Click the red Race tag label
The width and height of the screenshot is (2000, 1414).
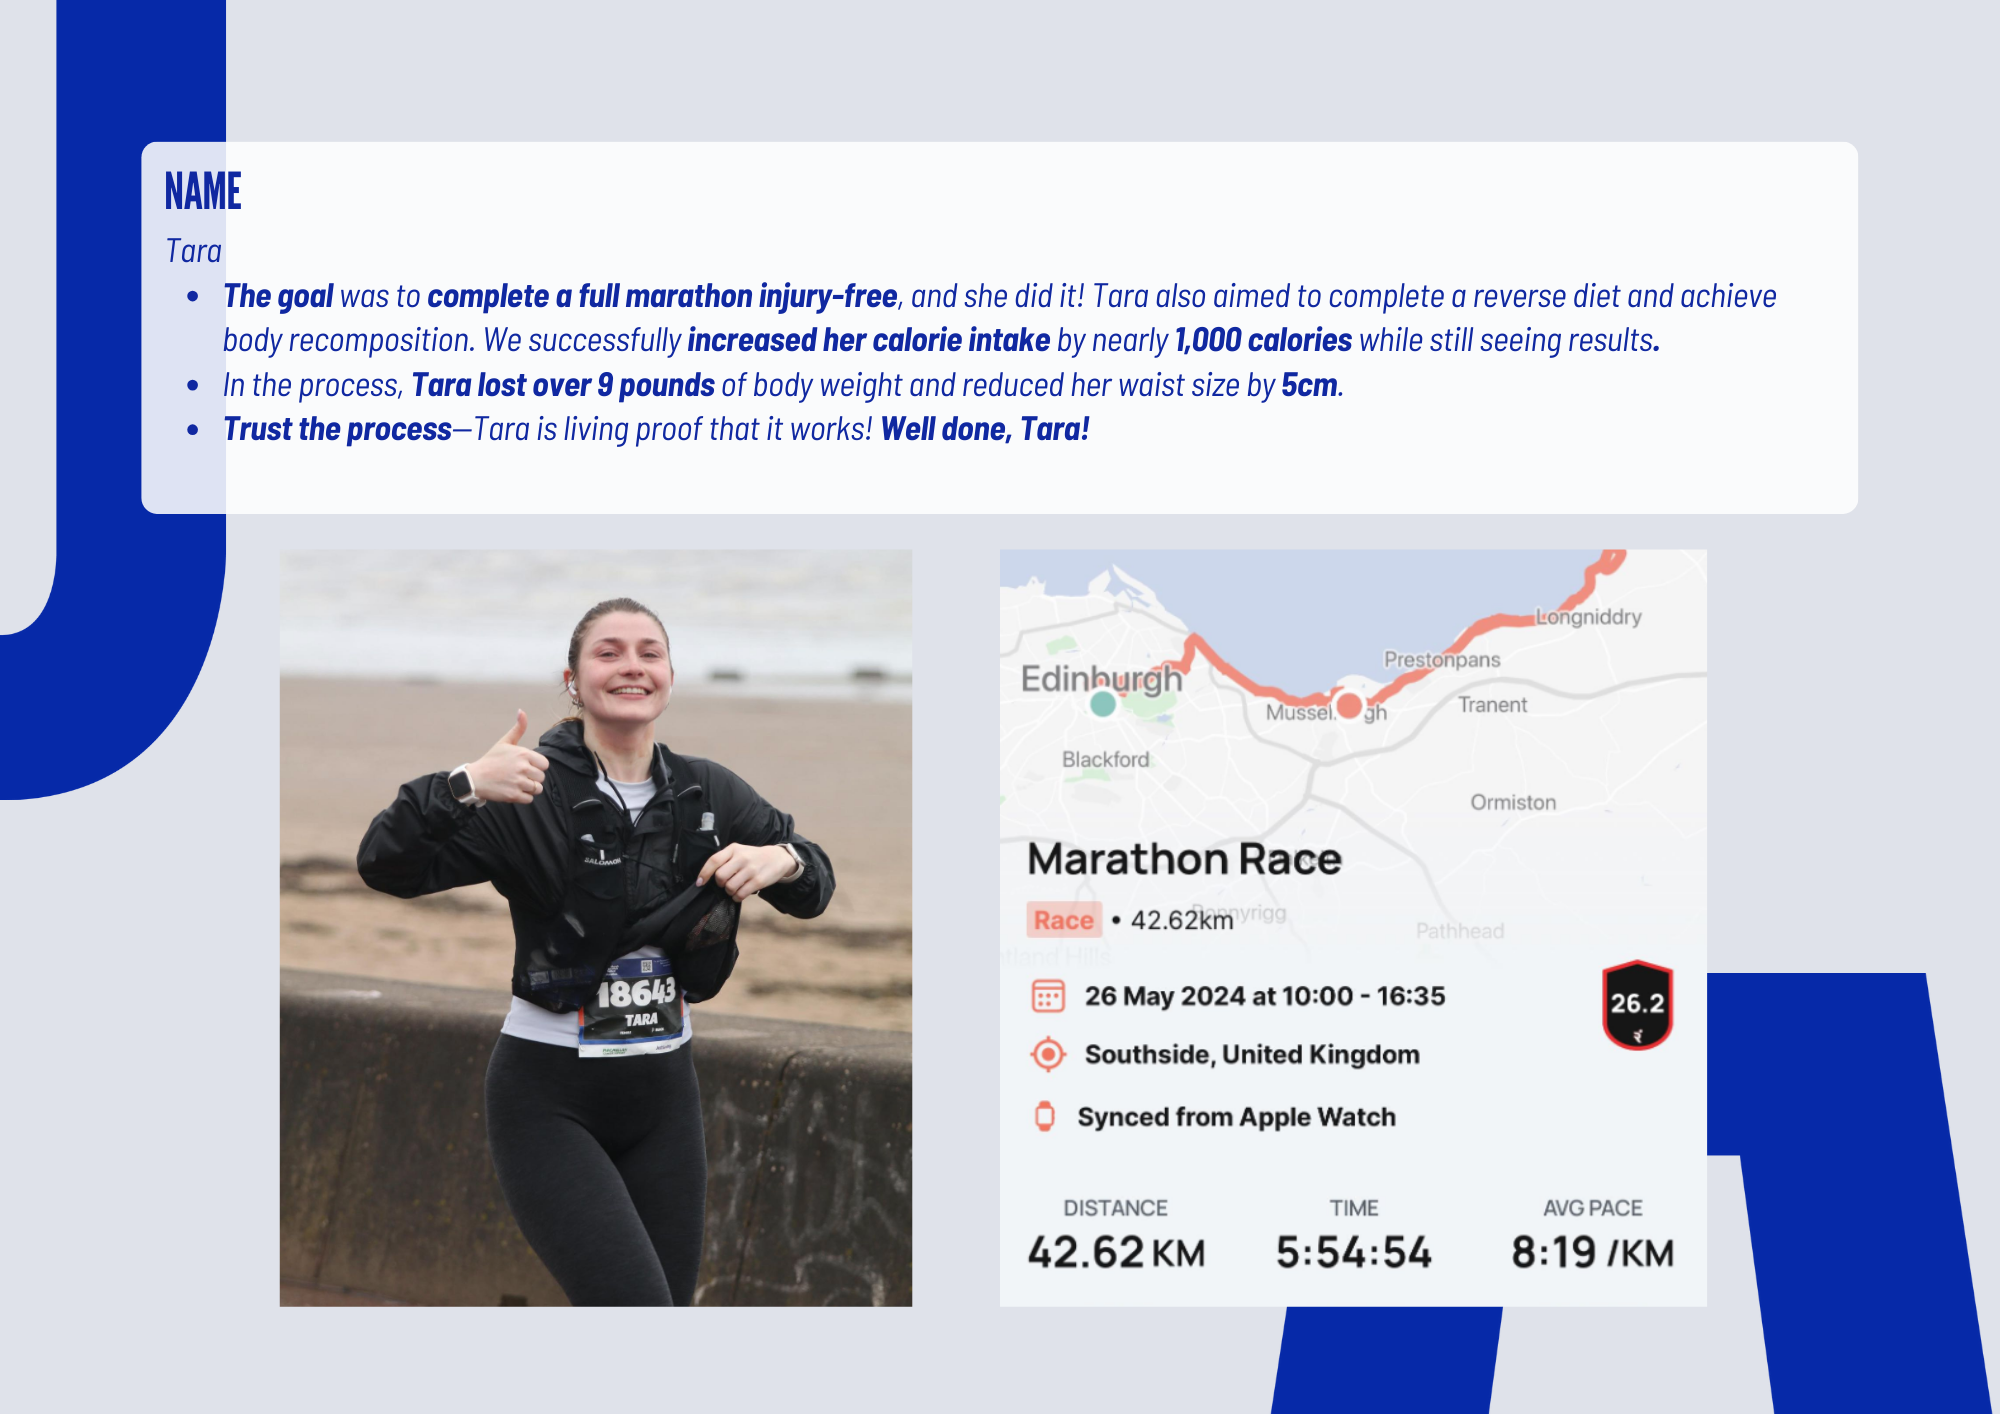(1063, 920)
